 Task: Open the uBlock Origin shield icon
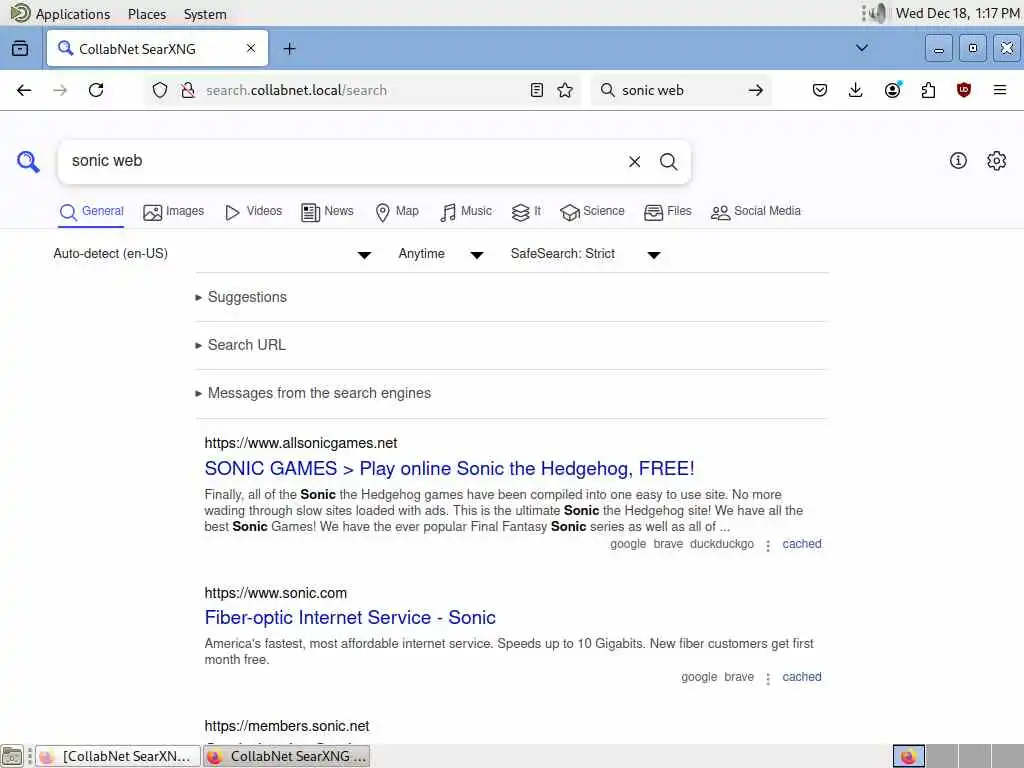coord(964,90)
